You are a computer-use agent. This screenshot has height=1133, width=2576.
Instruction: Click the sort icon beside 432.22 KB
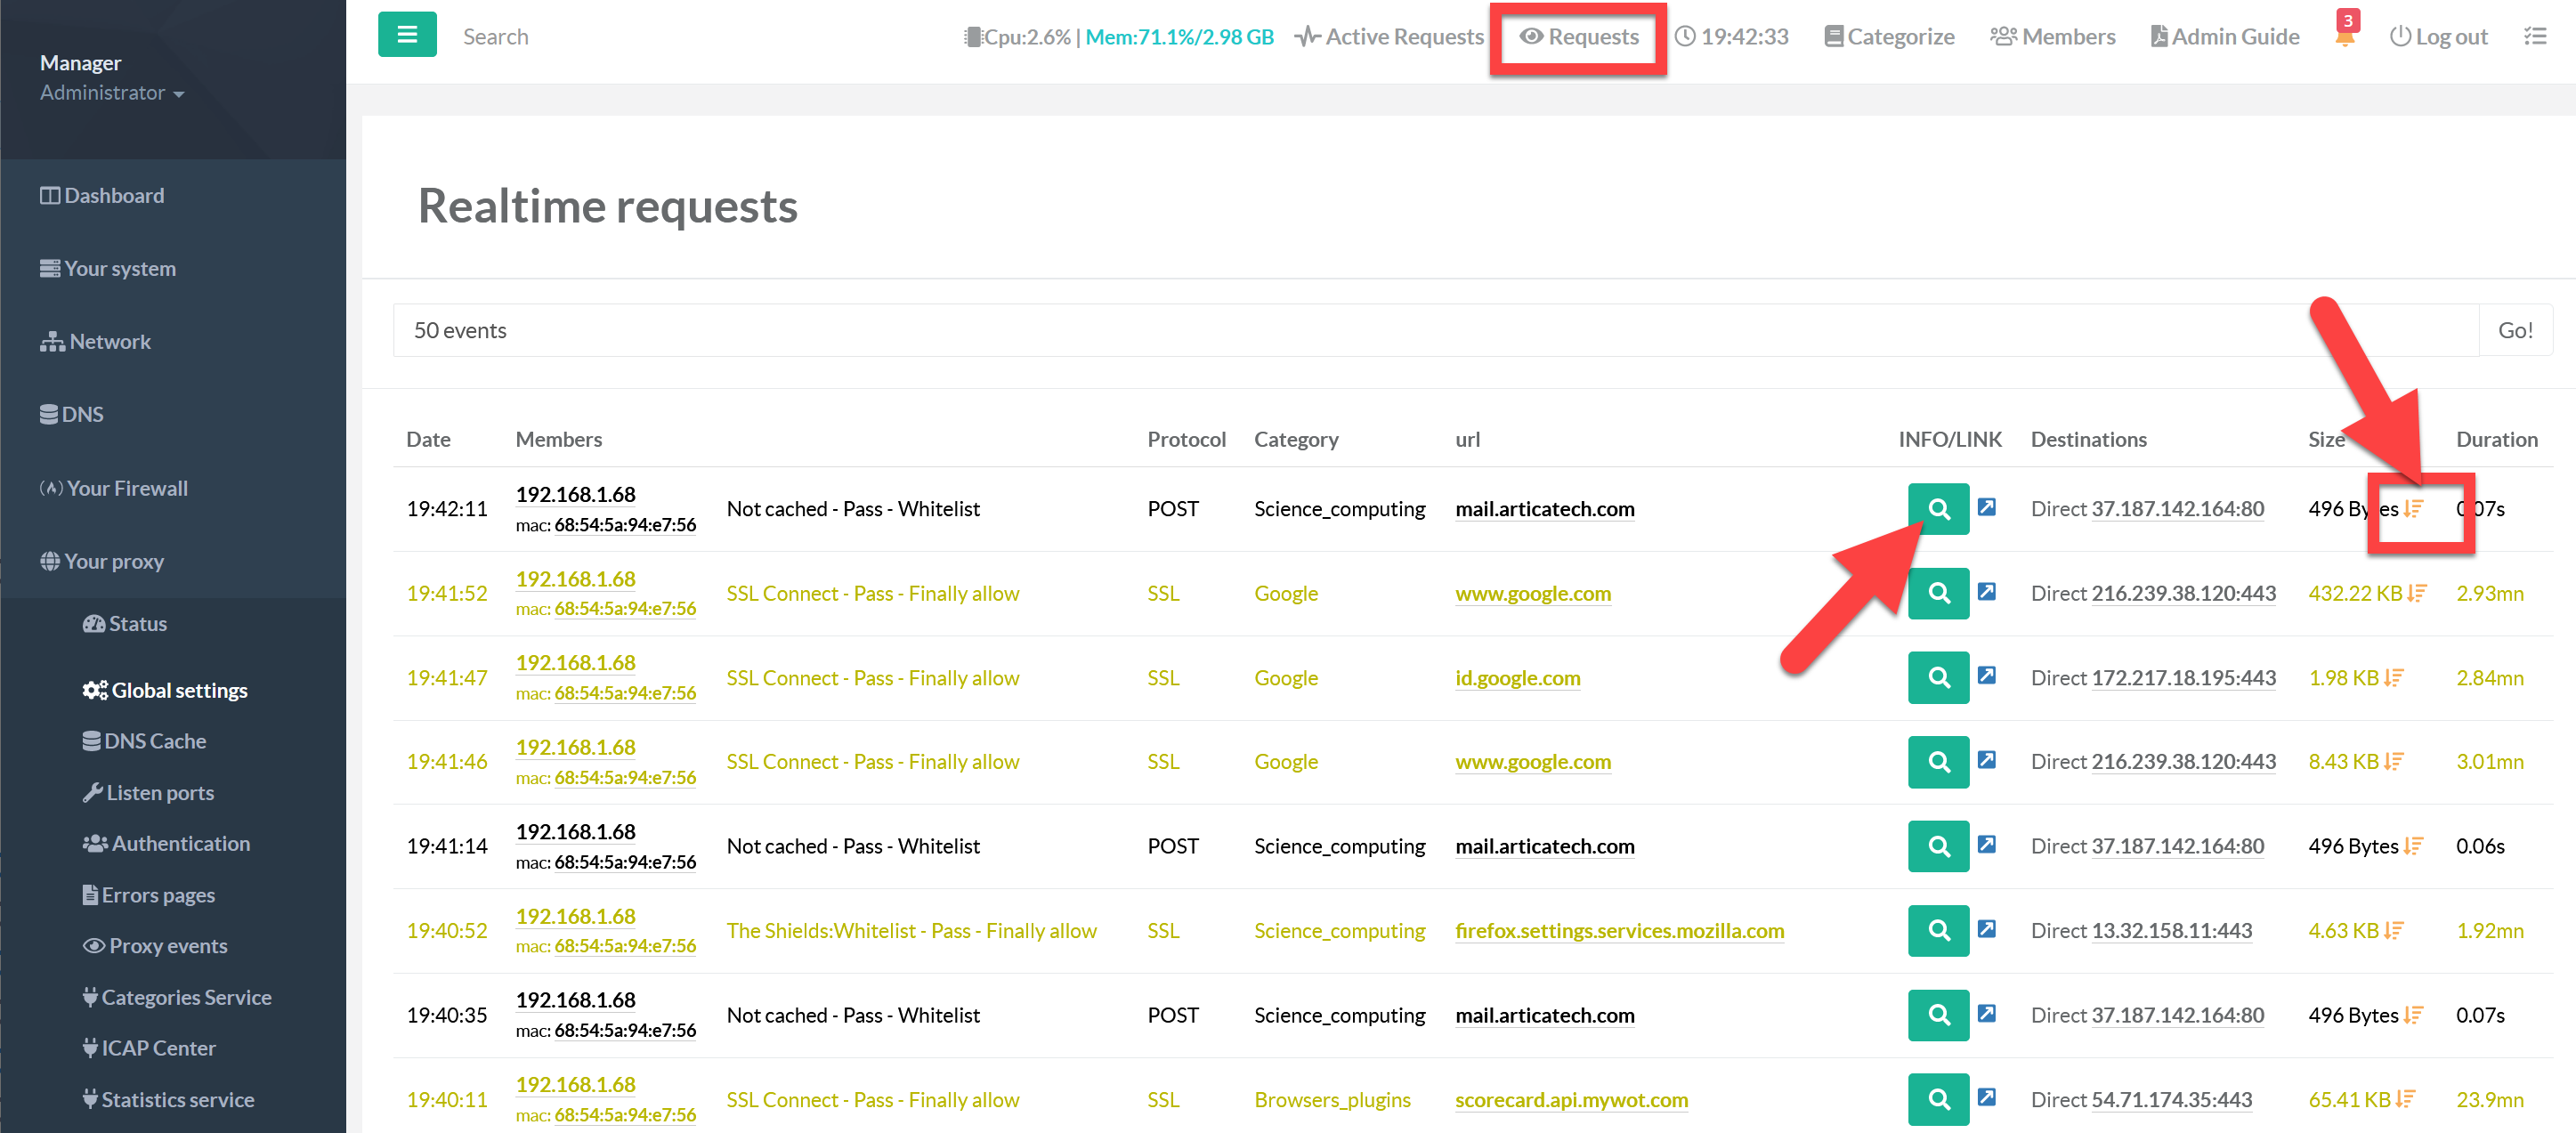2417,594
